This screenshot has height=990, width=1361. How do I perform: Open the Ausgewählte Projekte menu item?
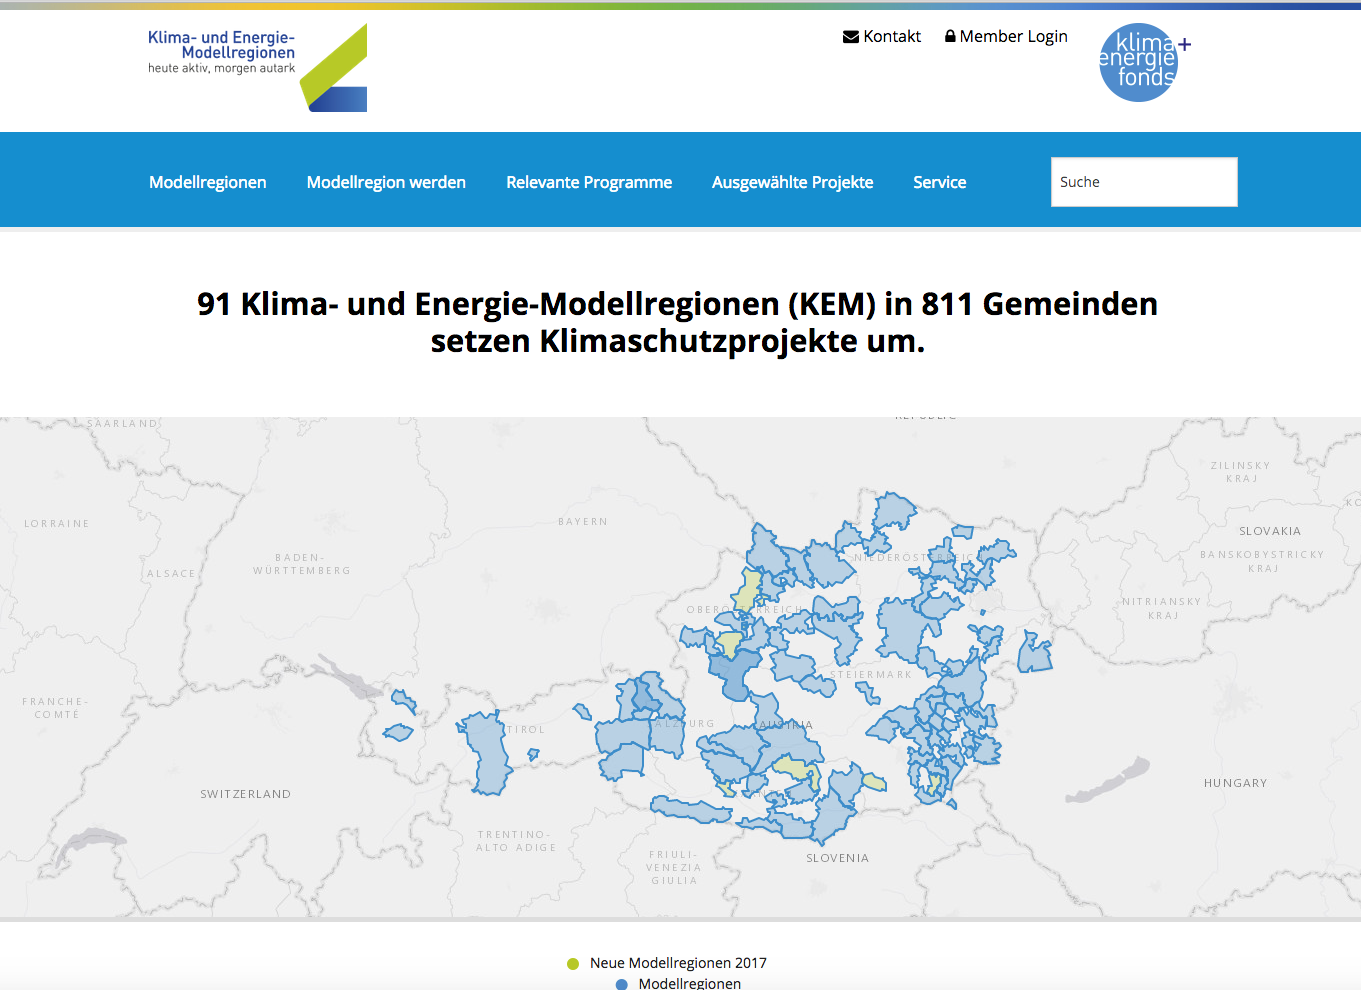(x=793, y=182)
